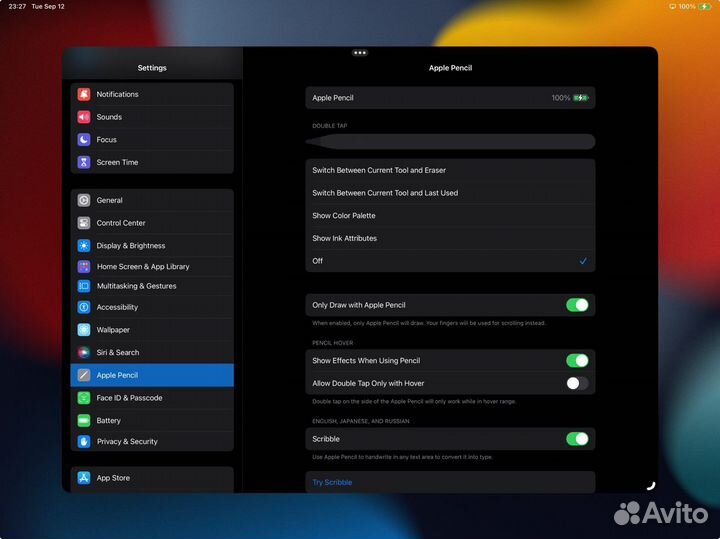Open Control Center switches icon
The image size is (720, 539).
[x=84, y=223]
